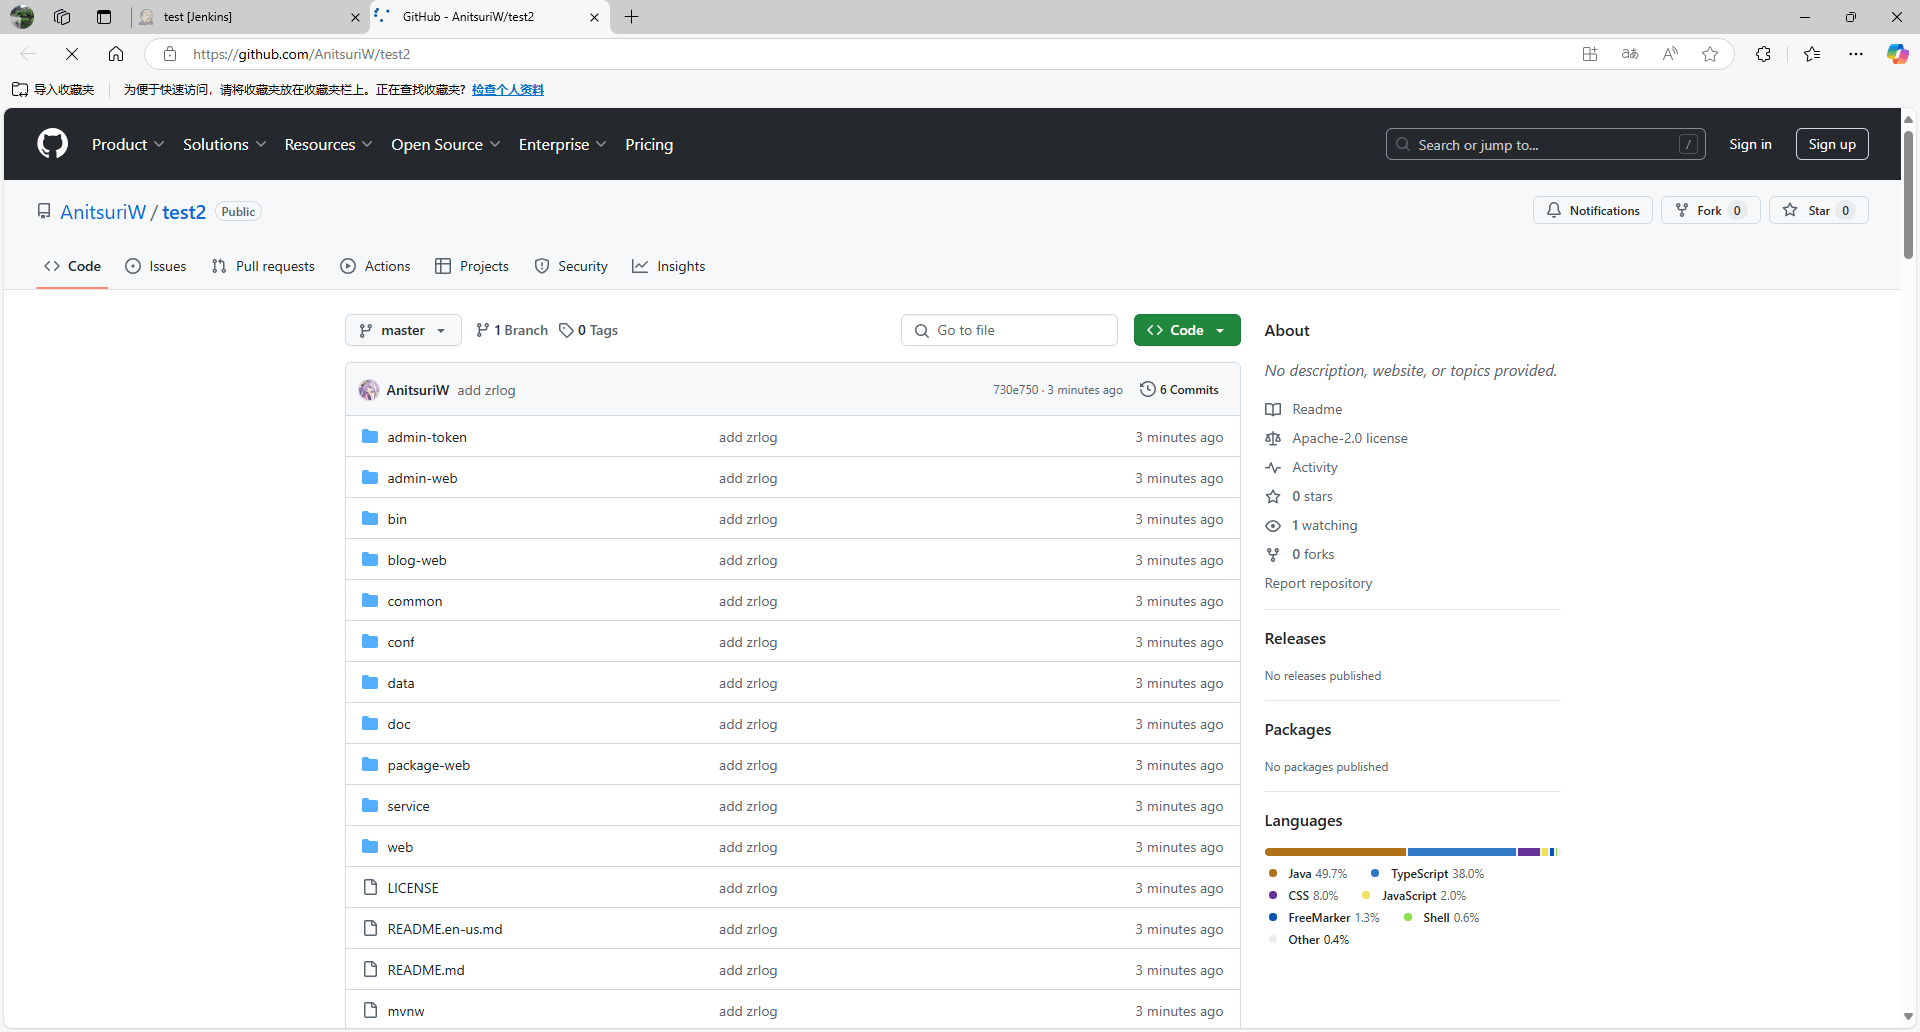Open the Apache-2.0 license link

click(x=1349, y=439)
